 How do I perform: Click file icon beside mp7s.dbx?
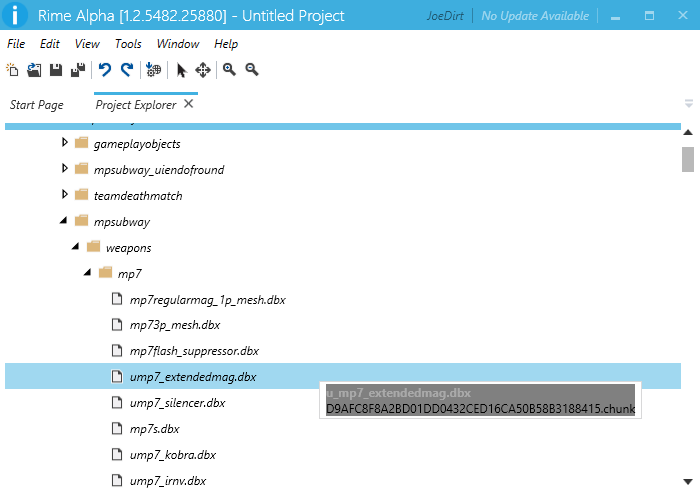click(117, 428)
